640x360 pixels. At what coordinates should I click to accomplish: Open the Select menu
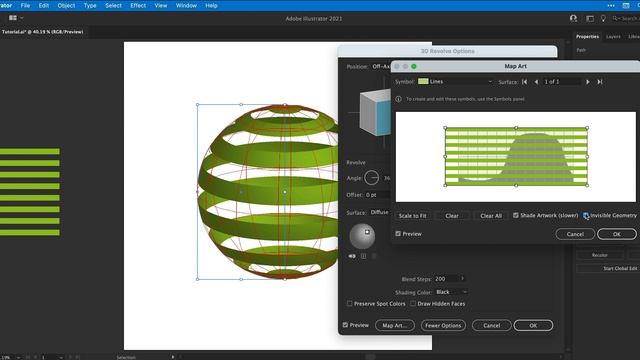click(x=113, y=6)
